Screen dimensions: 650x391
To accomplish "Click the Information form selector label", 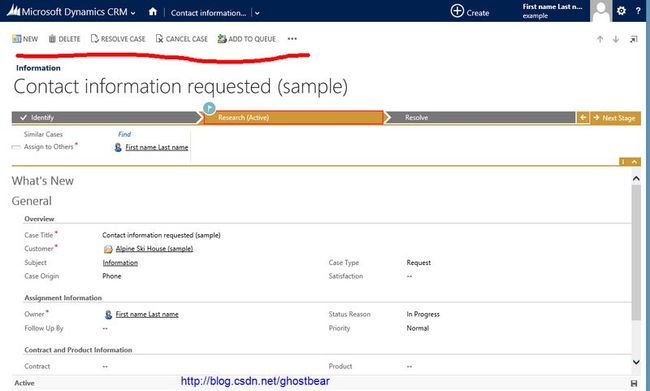I will pyautogui.click(x=38, y=68).
